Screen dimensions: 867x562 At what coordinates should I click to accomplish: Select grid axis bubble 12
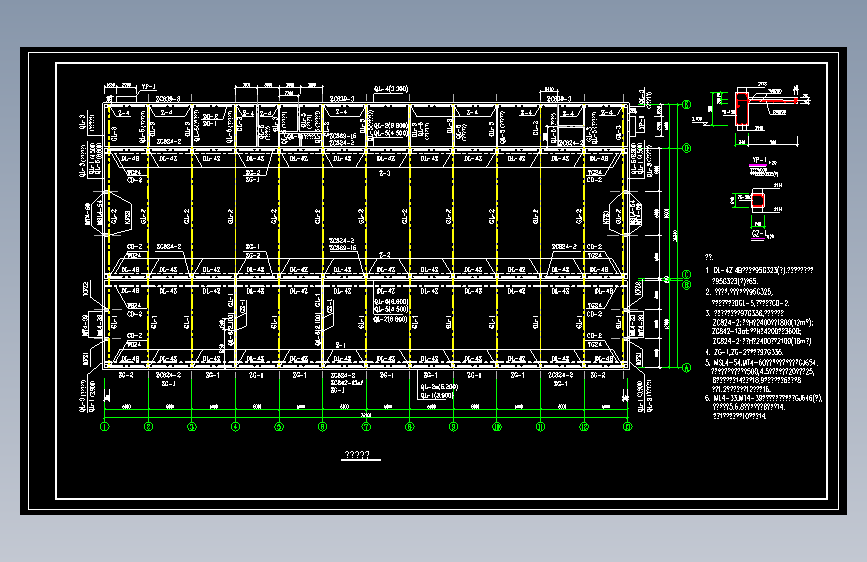[584, 426]
